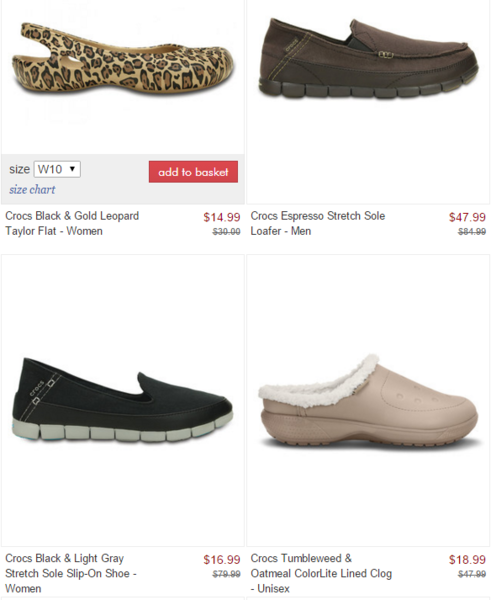491x600 pixels.
Task: Click the crossed-out $84.99 original price
Action: point(472,232)
